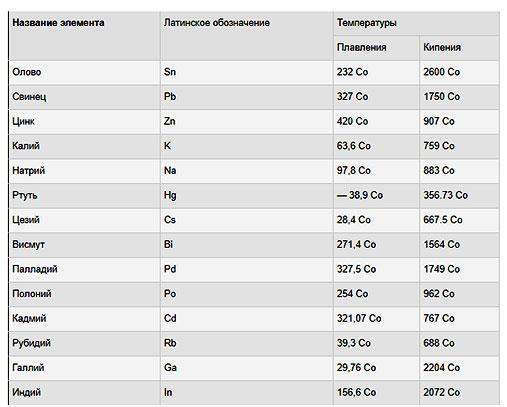Screen dimensions: 507x407
Task: Click the 'Название элемента' column header
Action: 58,23
